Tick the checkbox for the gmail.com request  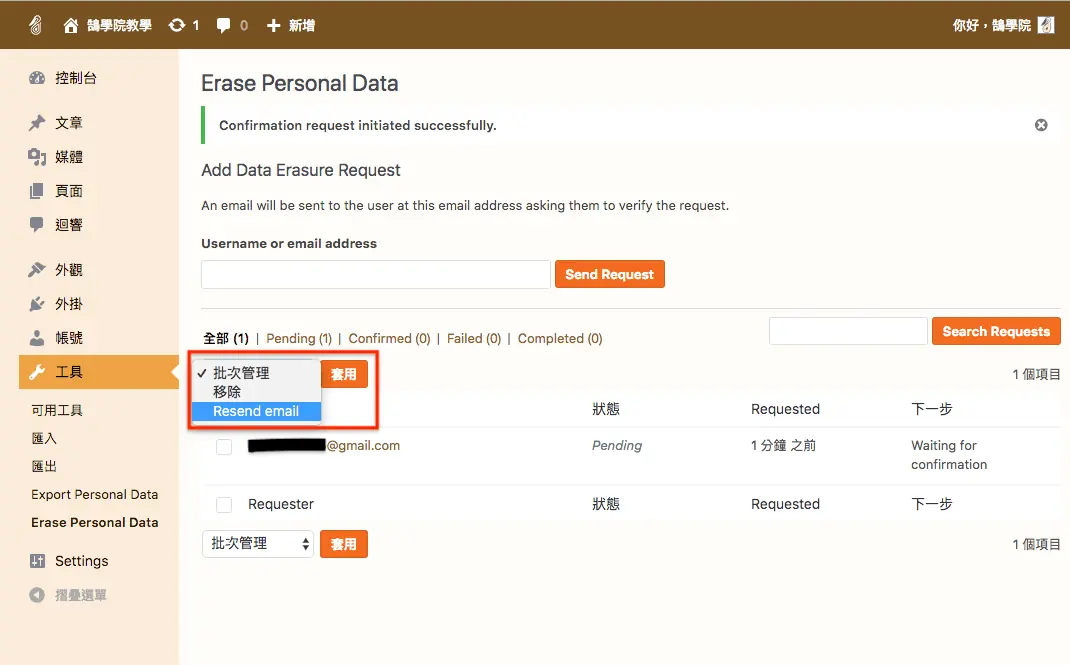pos(224,447)
